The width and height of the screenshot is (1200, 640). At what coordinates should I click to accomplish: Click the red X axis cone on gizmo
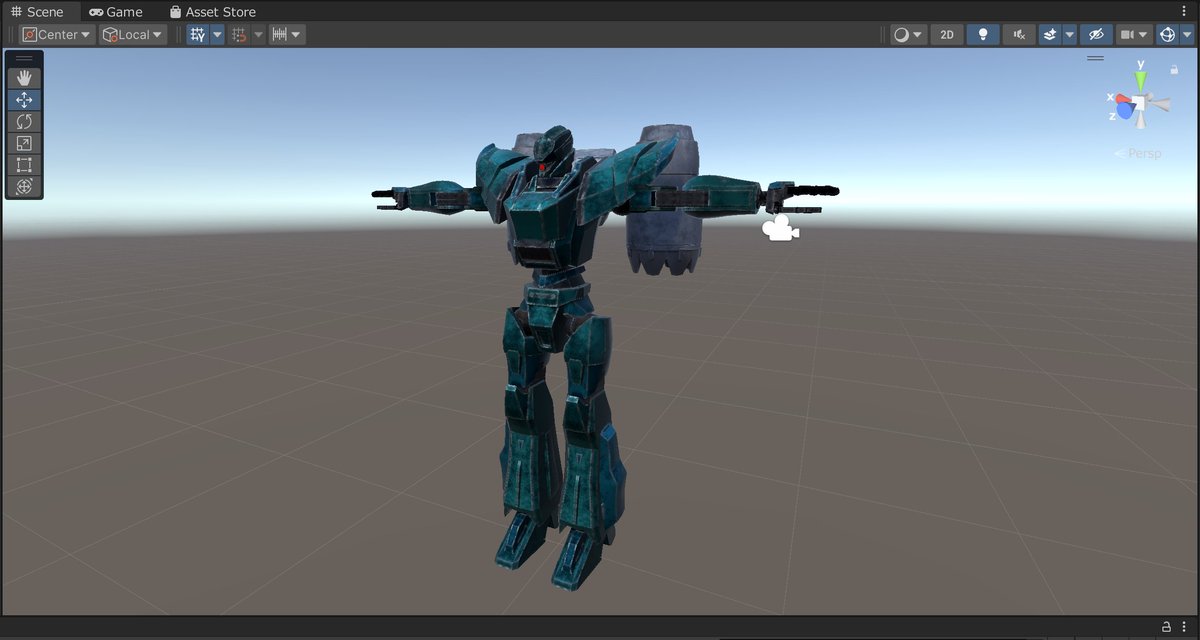point(1123,100)
